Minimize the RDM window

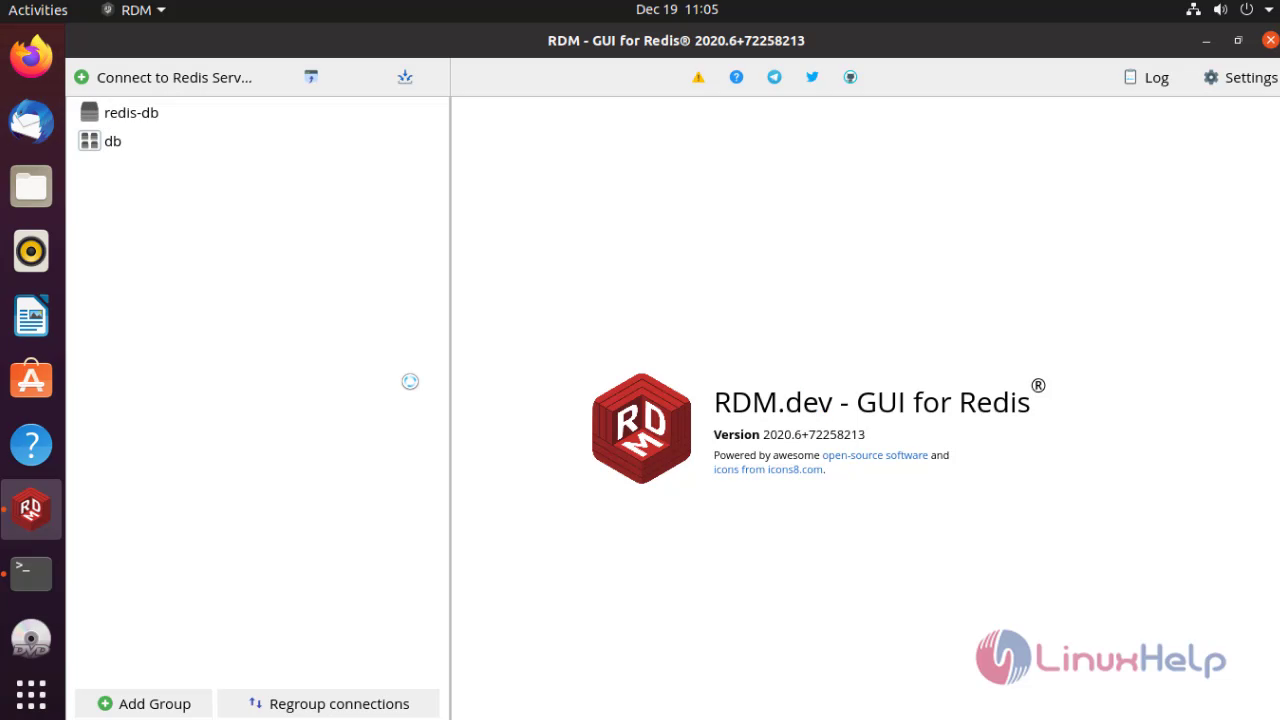click(x=1207, y=41)
